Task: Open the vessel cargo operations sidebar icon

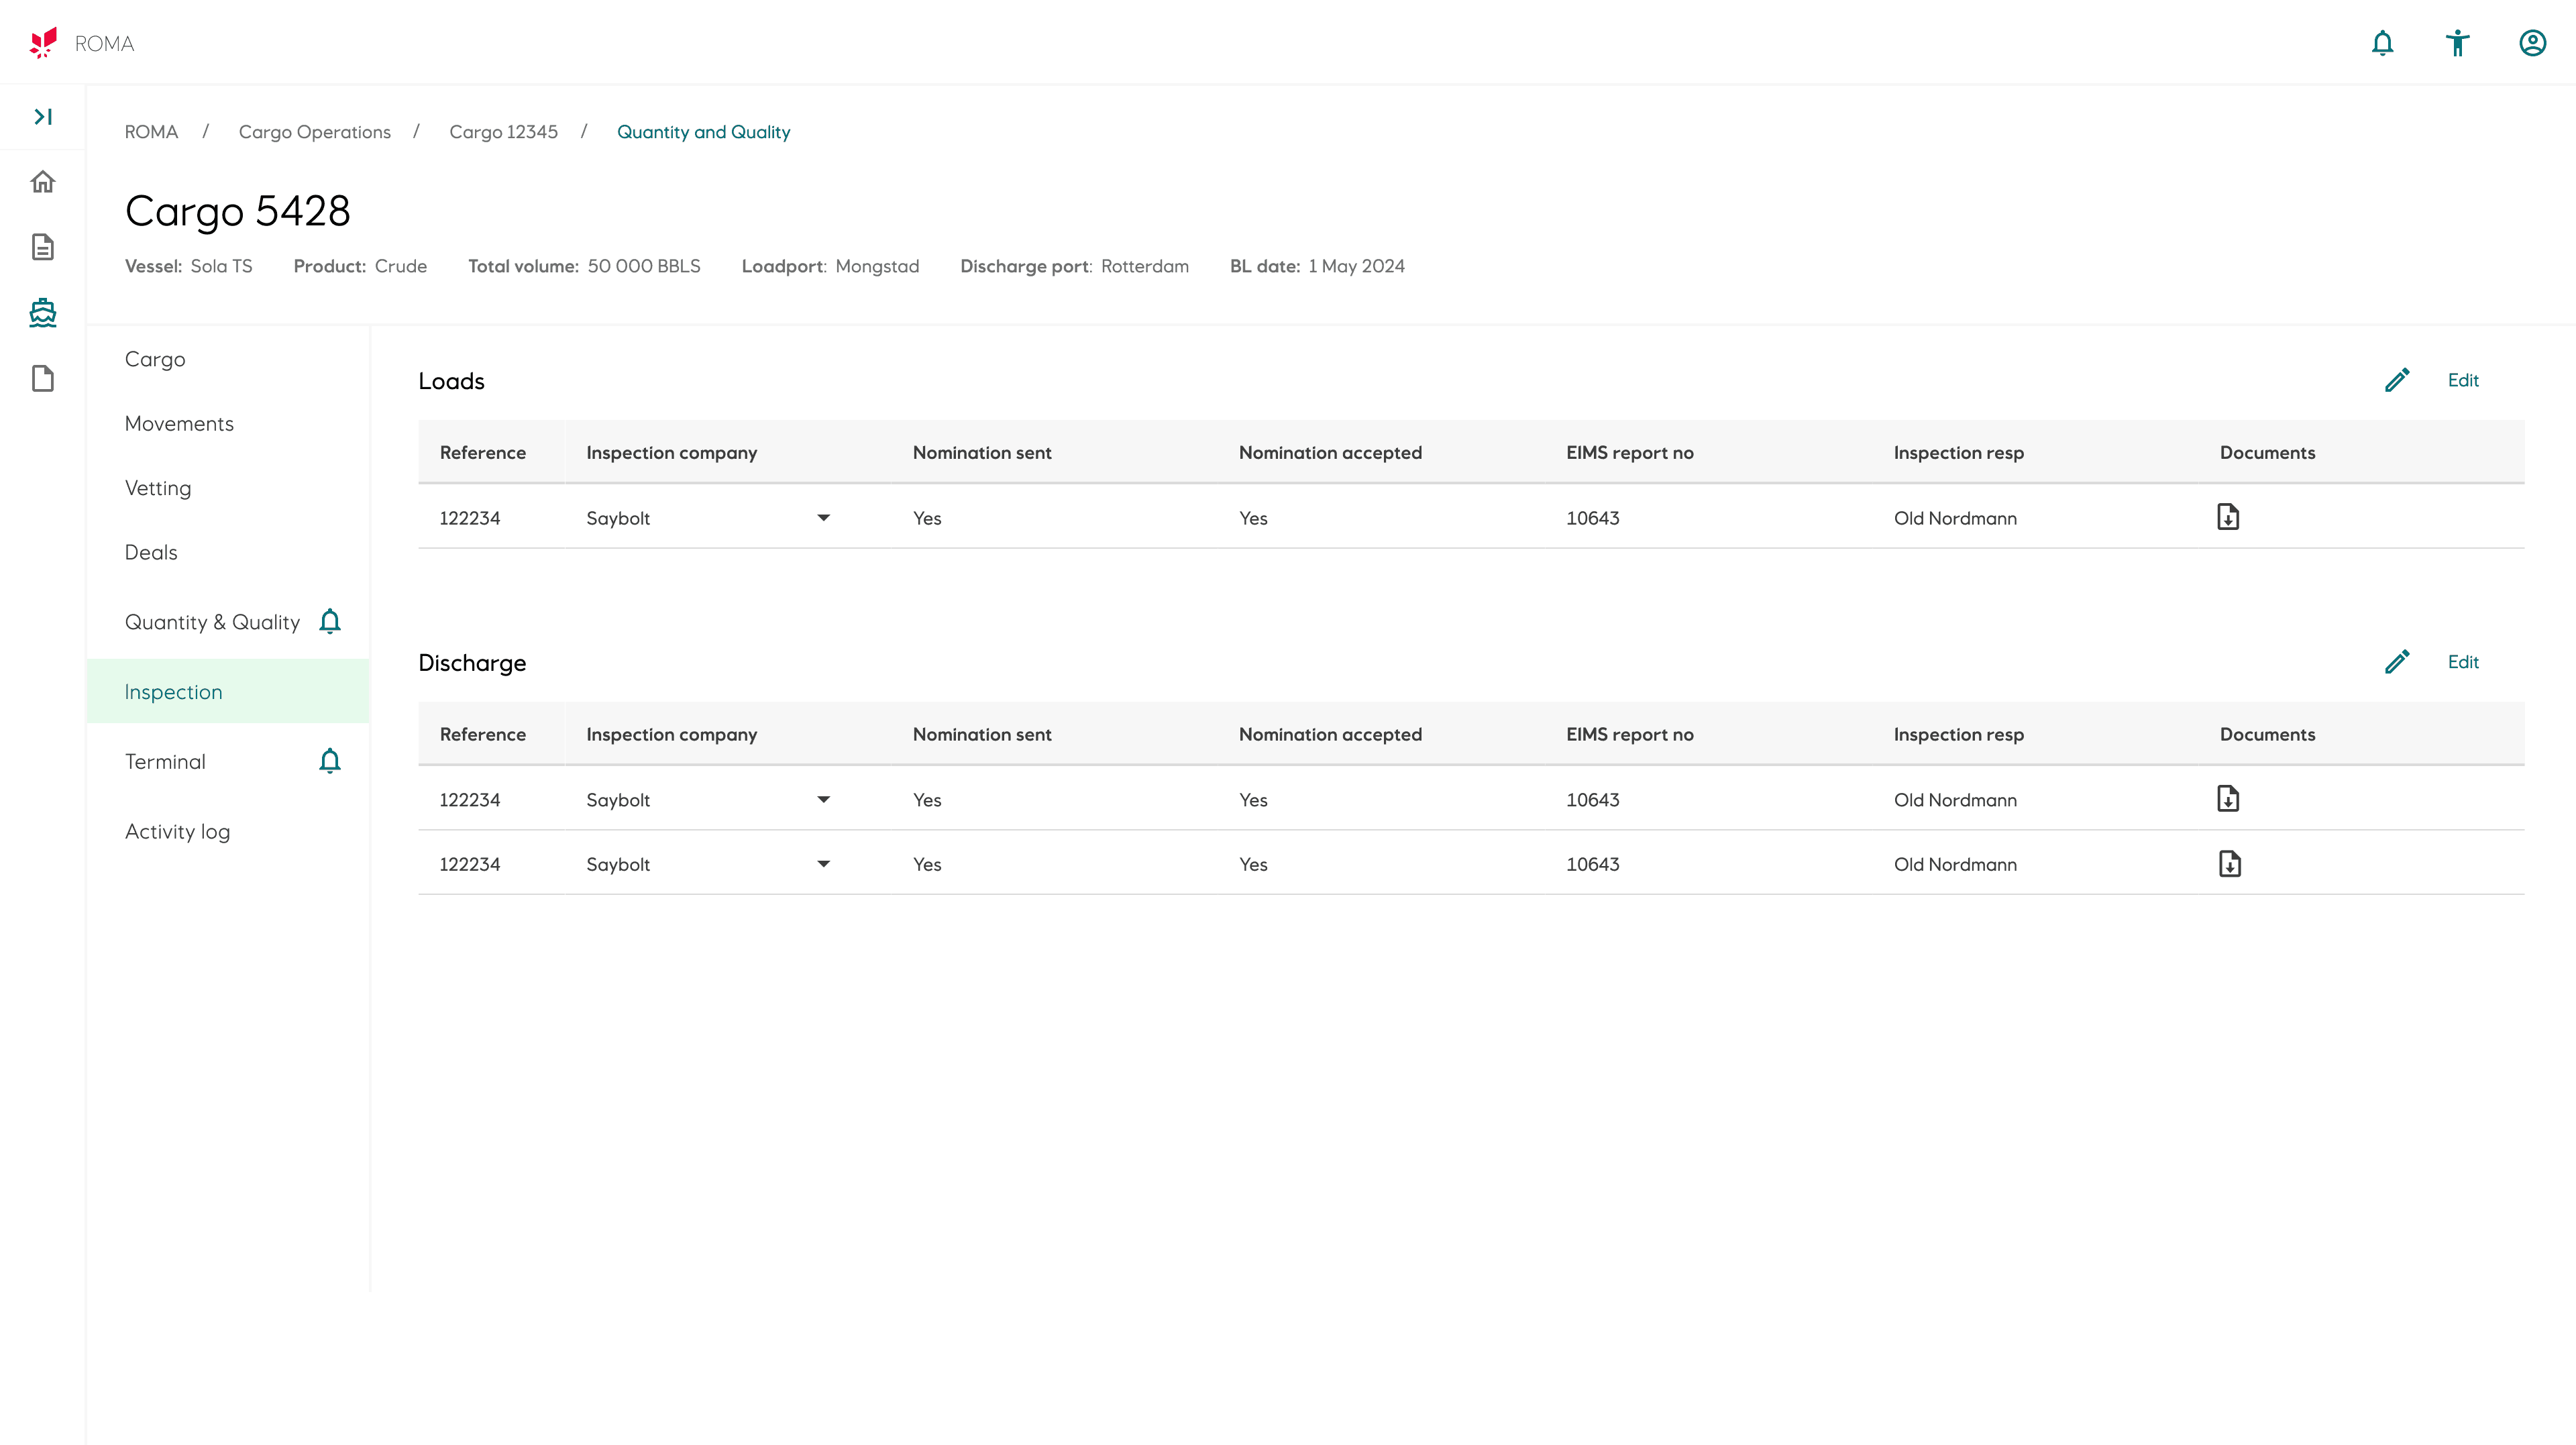Action: click(x=43, y=313)
